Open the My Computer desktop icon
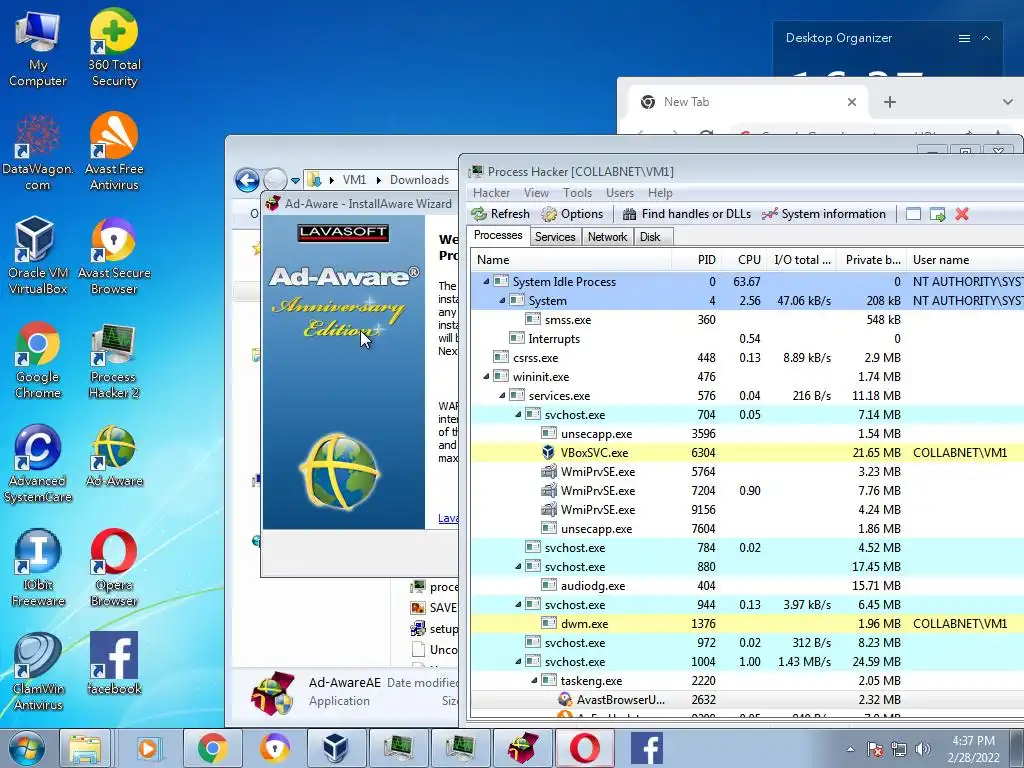 coord(37,49)
